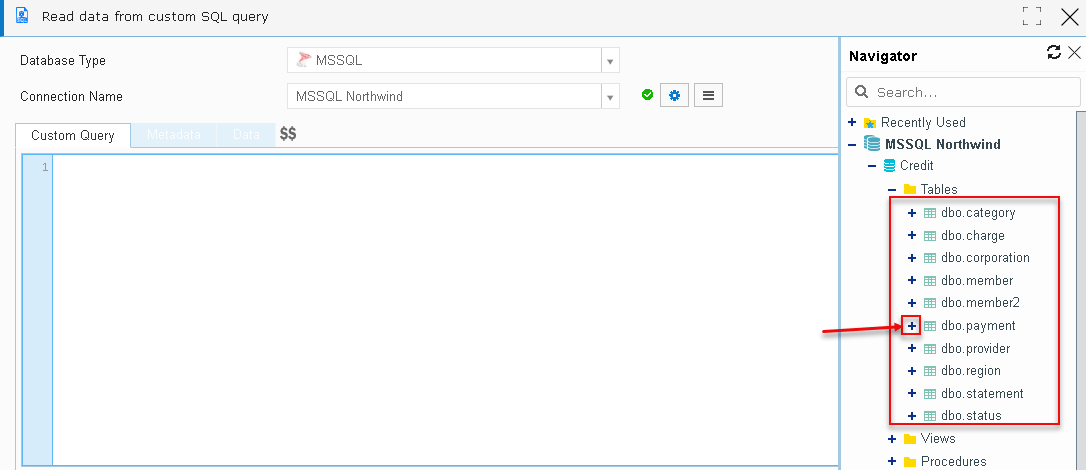1086x470 pixels.
Task: Click the Navigator search field
Action: (963, 92)
